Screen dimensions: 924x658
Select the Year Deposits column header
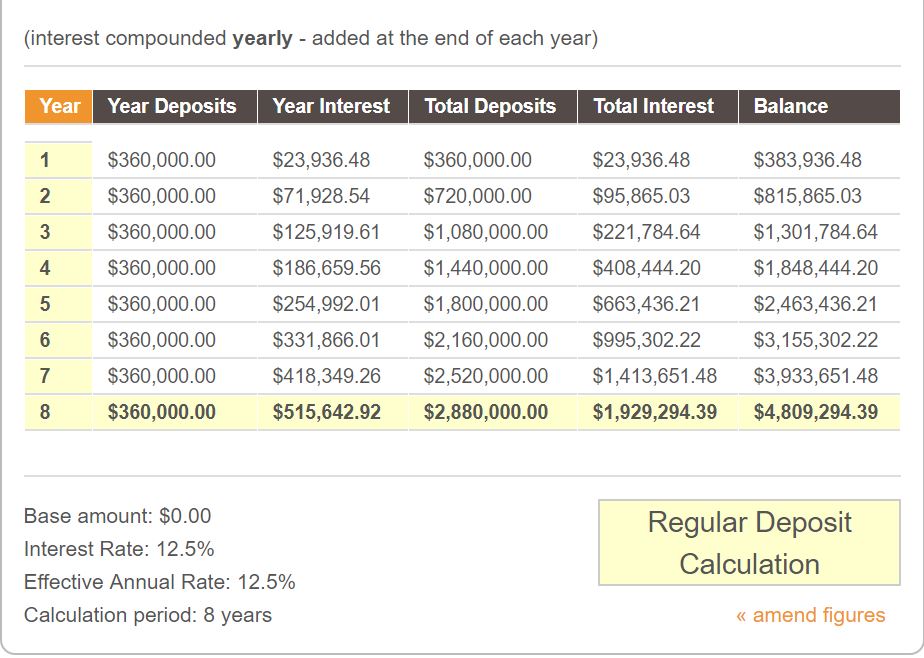pyautogui.click(x=172, y=106)
